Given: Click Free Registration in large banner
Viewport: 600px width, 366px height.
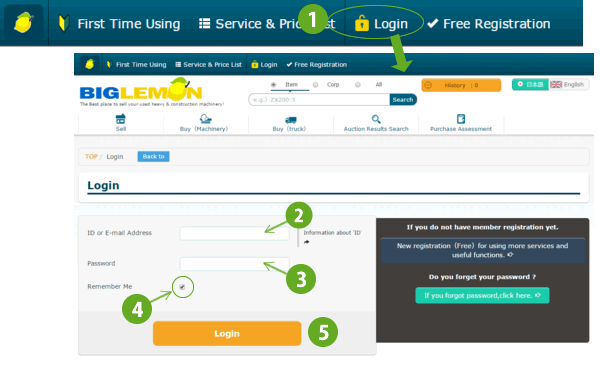Looking at the screenshot, I should (x=489, y=24).
